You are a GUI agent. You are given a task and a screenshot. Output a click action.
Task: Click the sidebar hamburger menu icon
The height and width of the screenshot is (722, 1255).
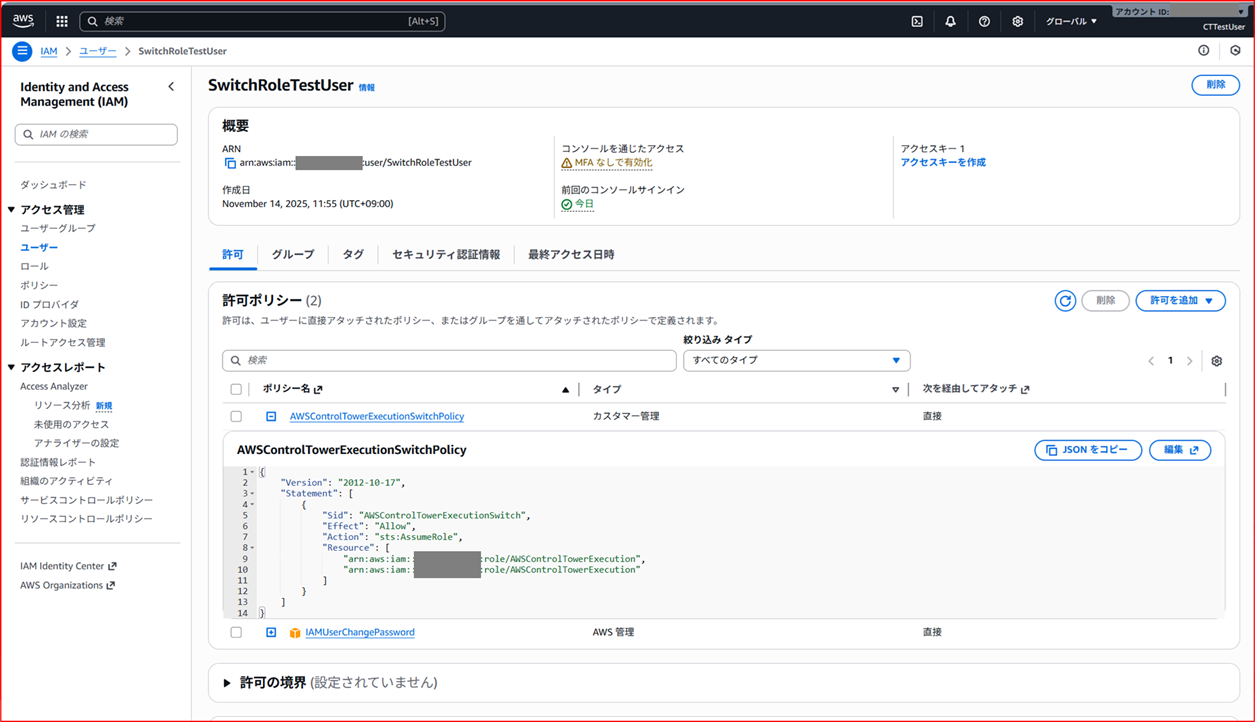pyautogui.click(x=21, y=50)
